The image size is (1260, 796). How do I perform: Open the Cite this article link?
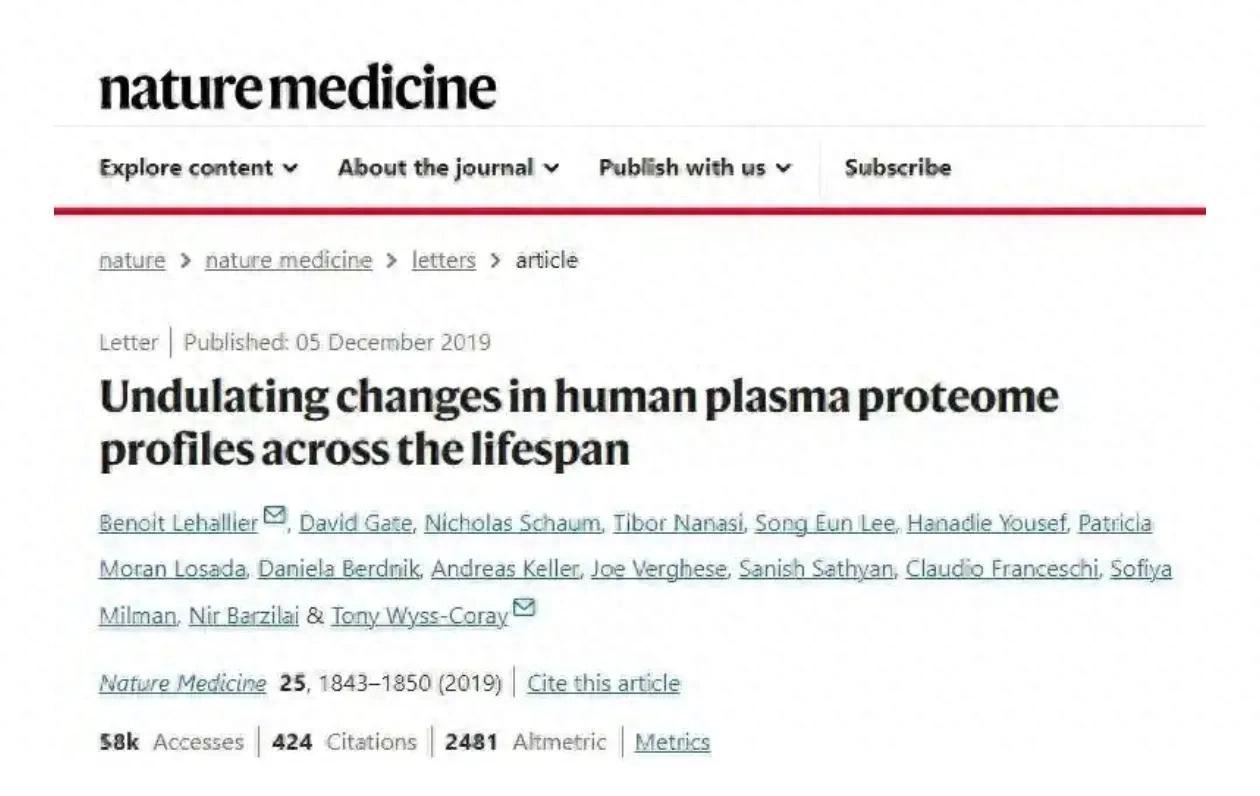[x=603, y=684]
